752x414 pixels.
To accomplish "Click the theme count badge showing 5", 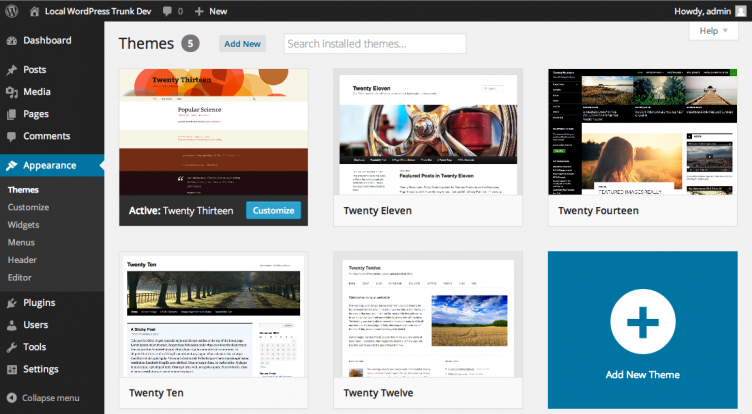I will click(x=190, y=44).
